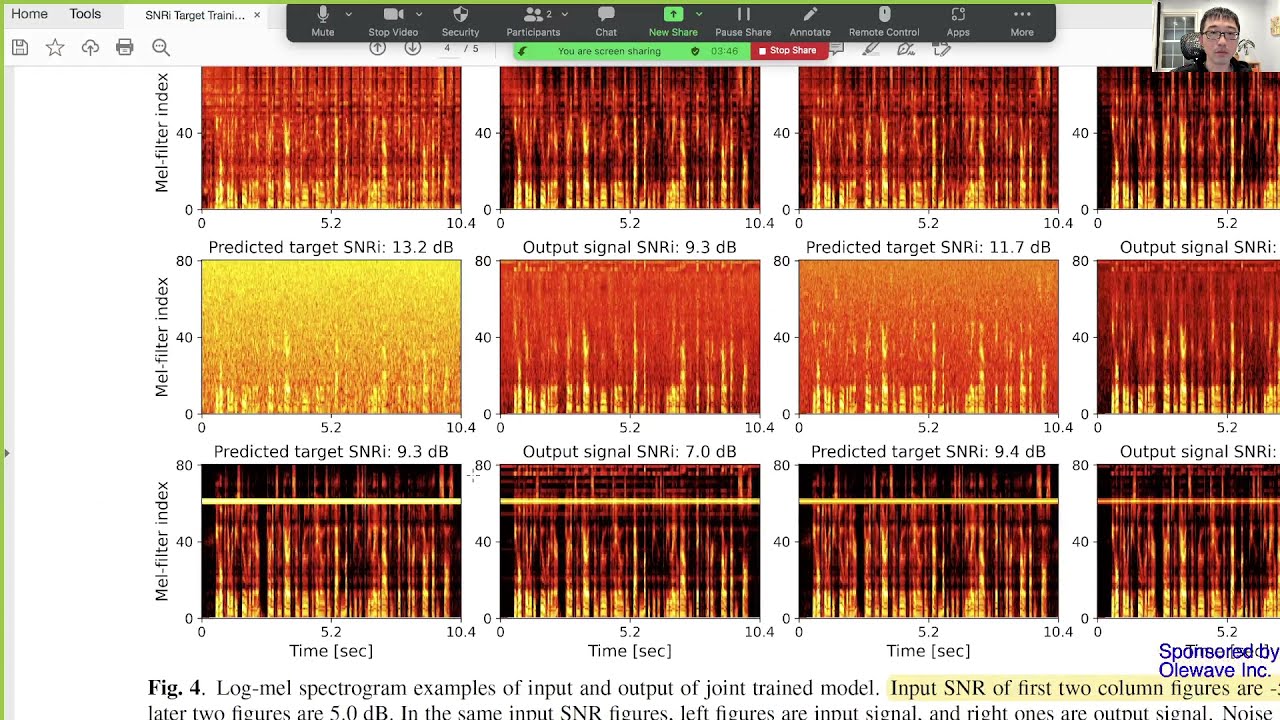This screenshot has height=720, width=1280.
Task: Open the Tools tab
Action: [85, 14]
